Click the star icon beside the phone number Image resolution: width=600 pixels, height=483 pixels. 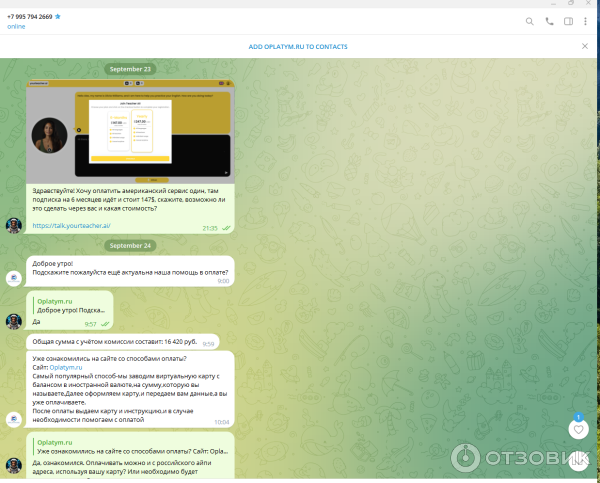click(x=58, y=16)
